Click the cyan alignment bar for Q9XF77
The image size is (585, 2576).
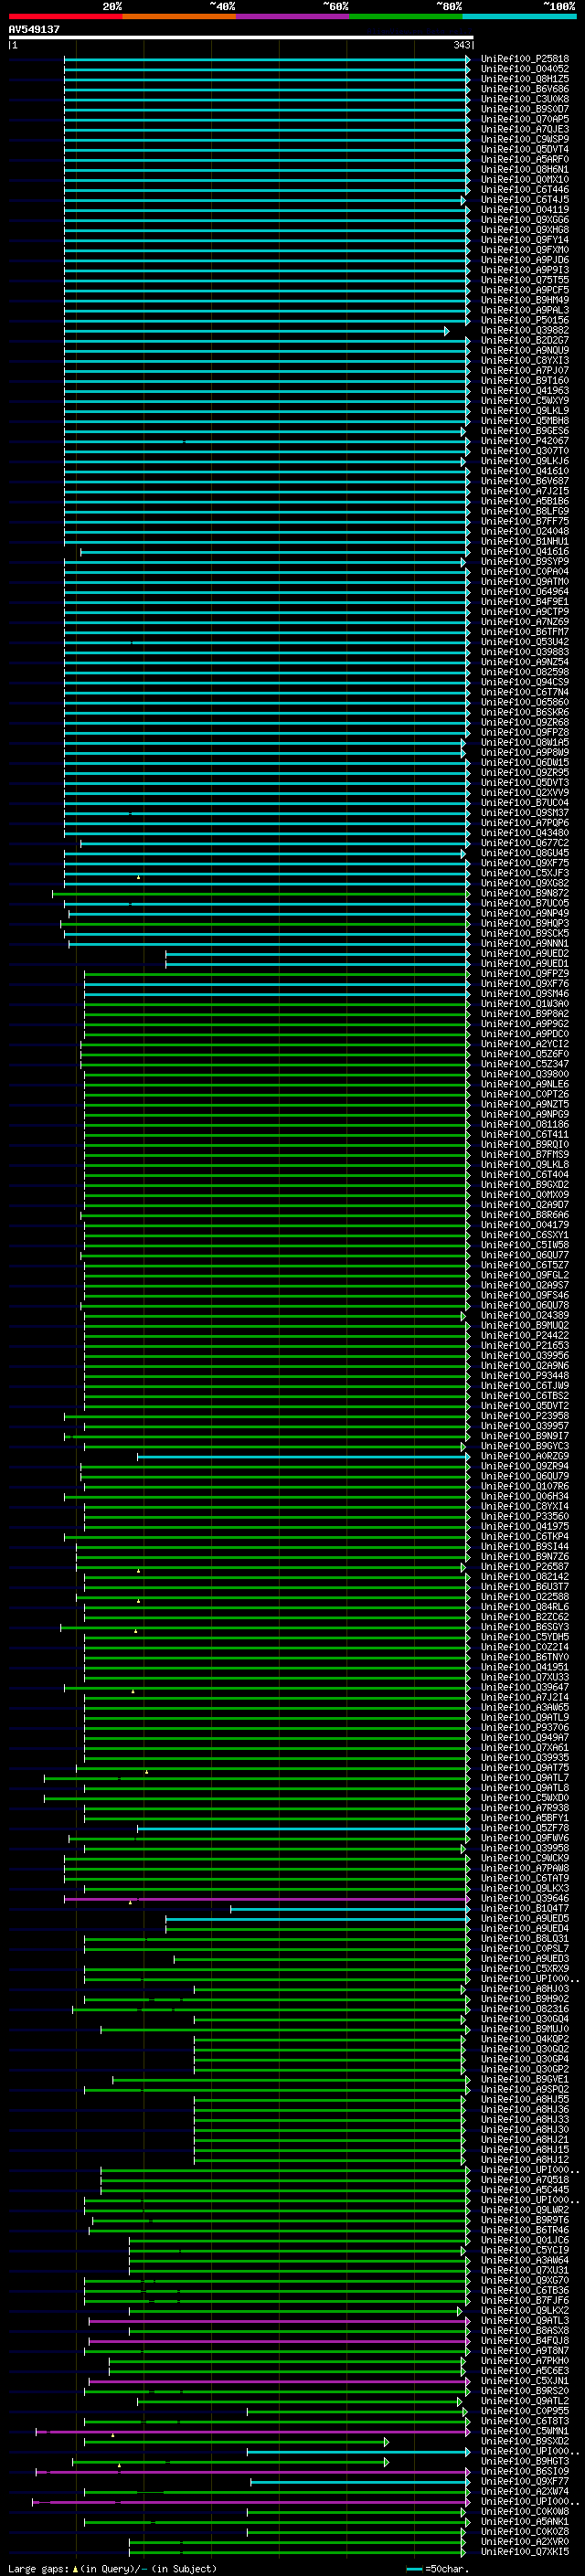pyautogui.click(x=360, y=2481)
